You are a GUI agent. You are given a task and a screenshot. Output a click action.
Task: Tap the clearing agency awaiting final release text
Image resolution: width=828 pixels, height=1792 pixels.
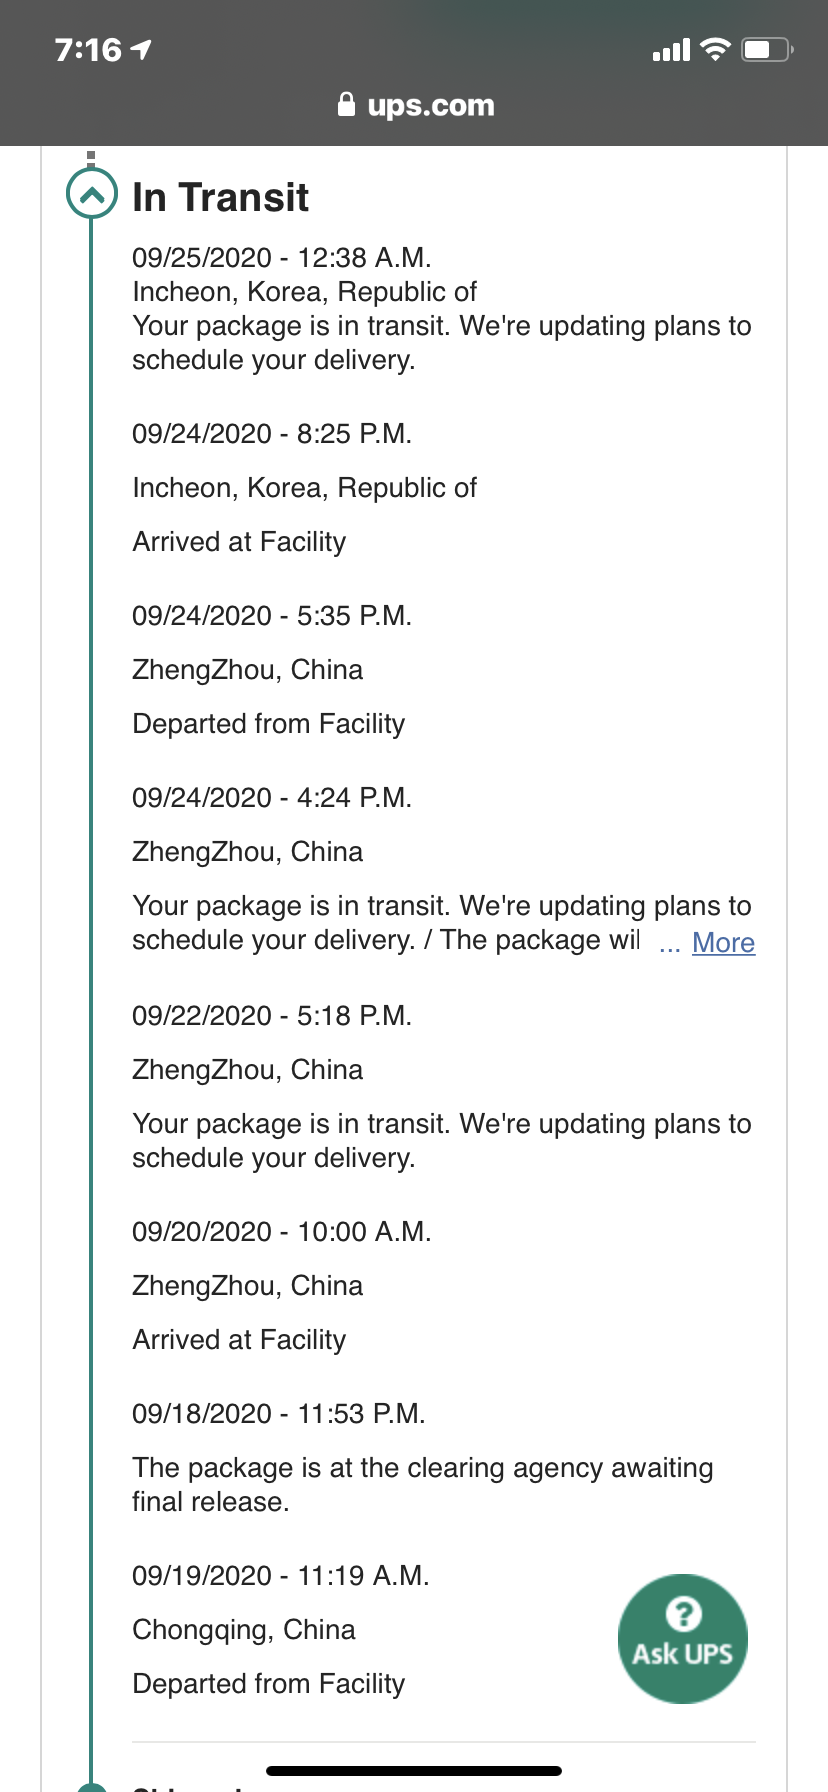point(423,1485)
